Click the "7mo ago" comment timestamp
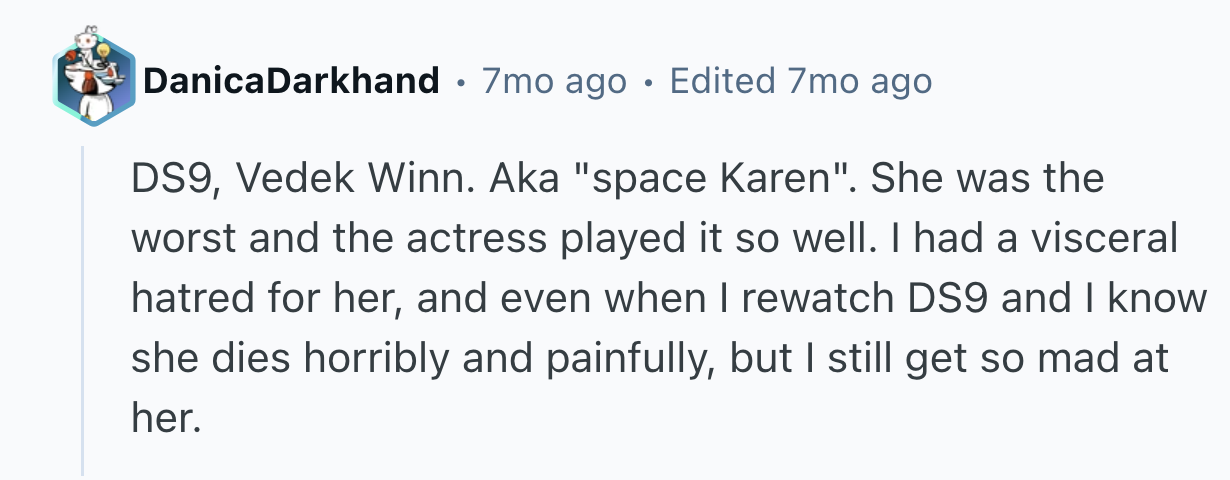The width and height of the screenshot is (1230, 480). click(x=554, y=81)
